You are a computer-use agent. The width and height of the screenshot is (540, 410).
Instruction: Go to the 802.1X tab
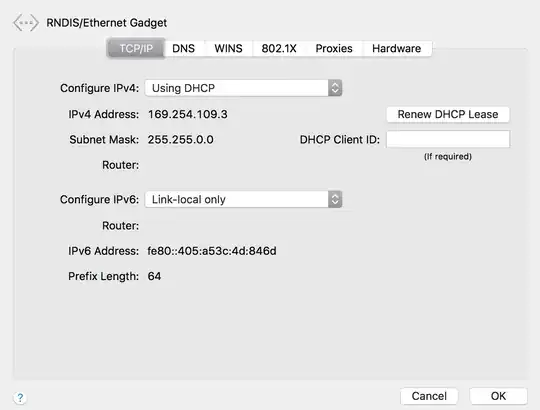[x=279, y=49]
